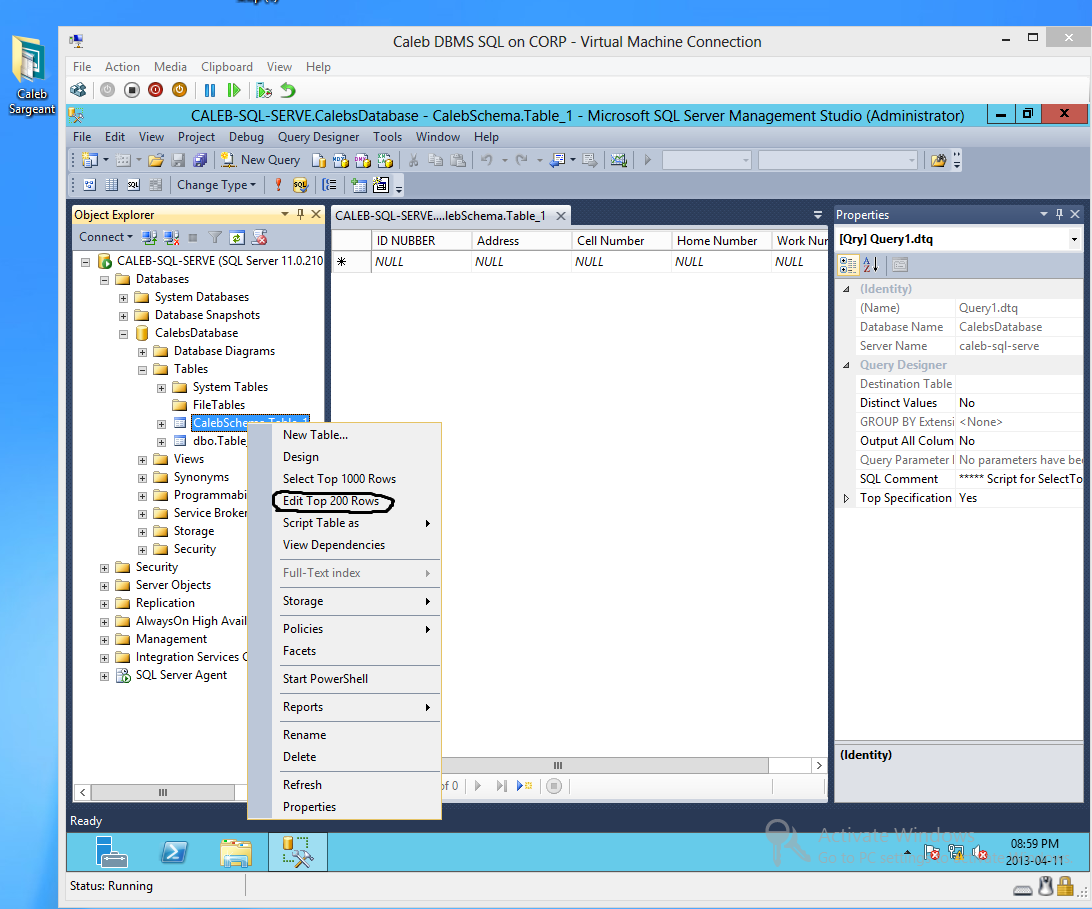Click the XMLA Query icon

[x=385, y=160]
